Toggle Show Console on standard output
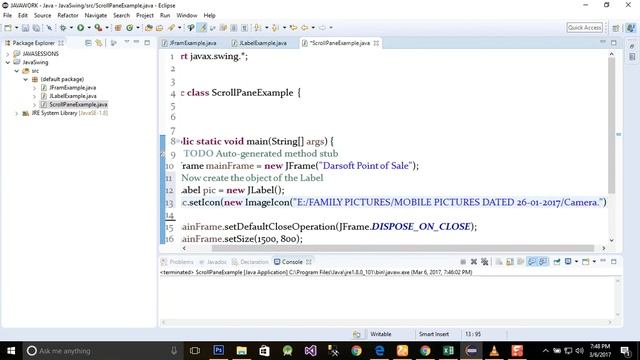This screenshot has height=360, width=640. [532, 262]
